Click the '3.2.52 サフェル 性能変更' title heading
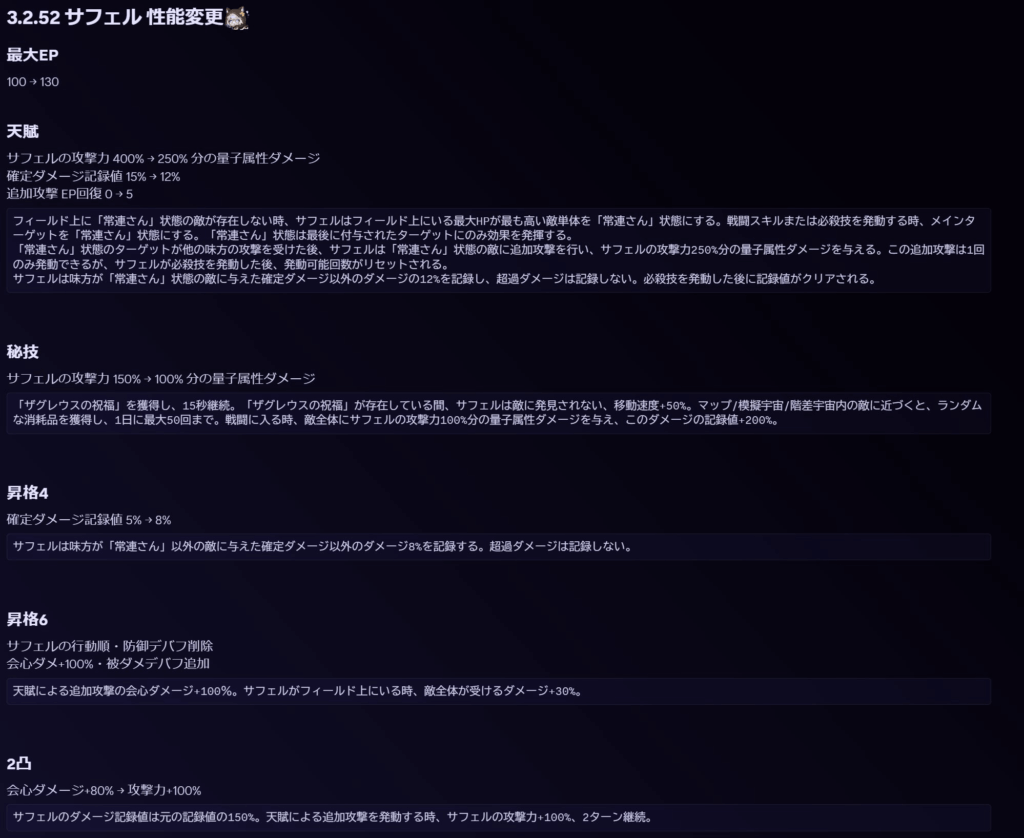Image resolution: width=1024 pixels, height=838 pixels. [115, 18]
